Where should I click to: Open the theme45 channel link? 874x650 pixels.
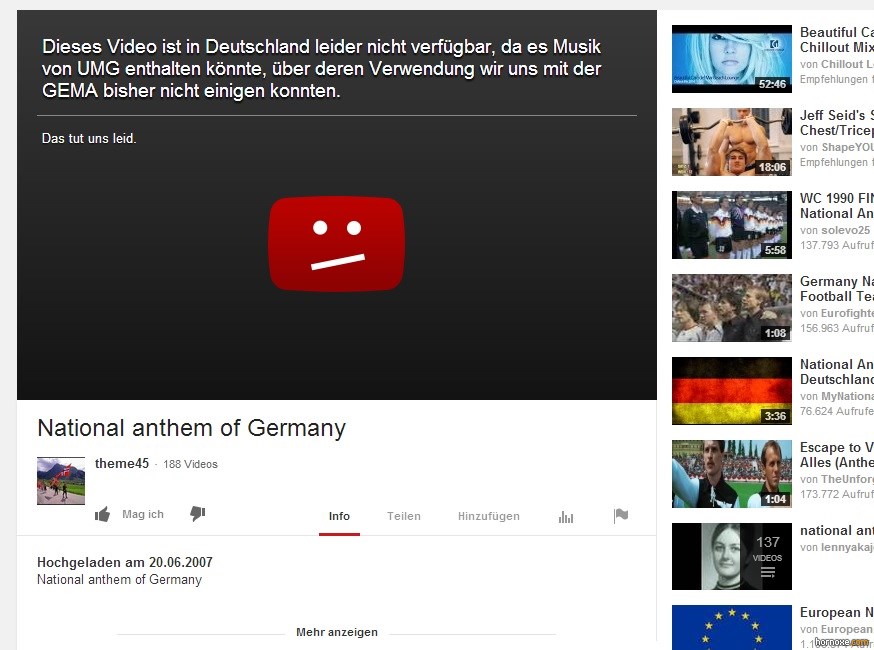(x=122, y=463)
